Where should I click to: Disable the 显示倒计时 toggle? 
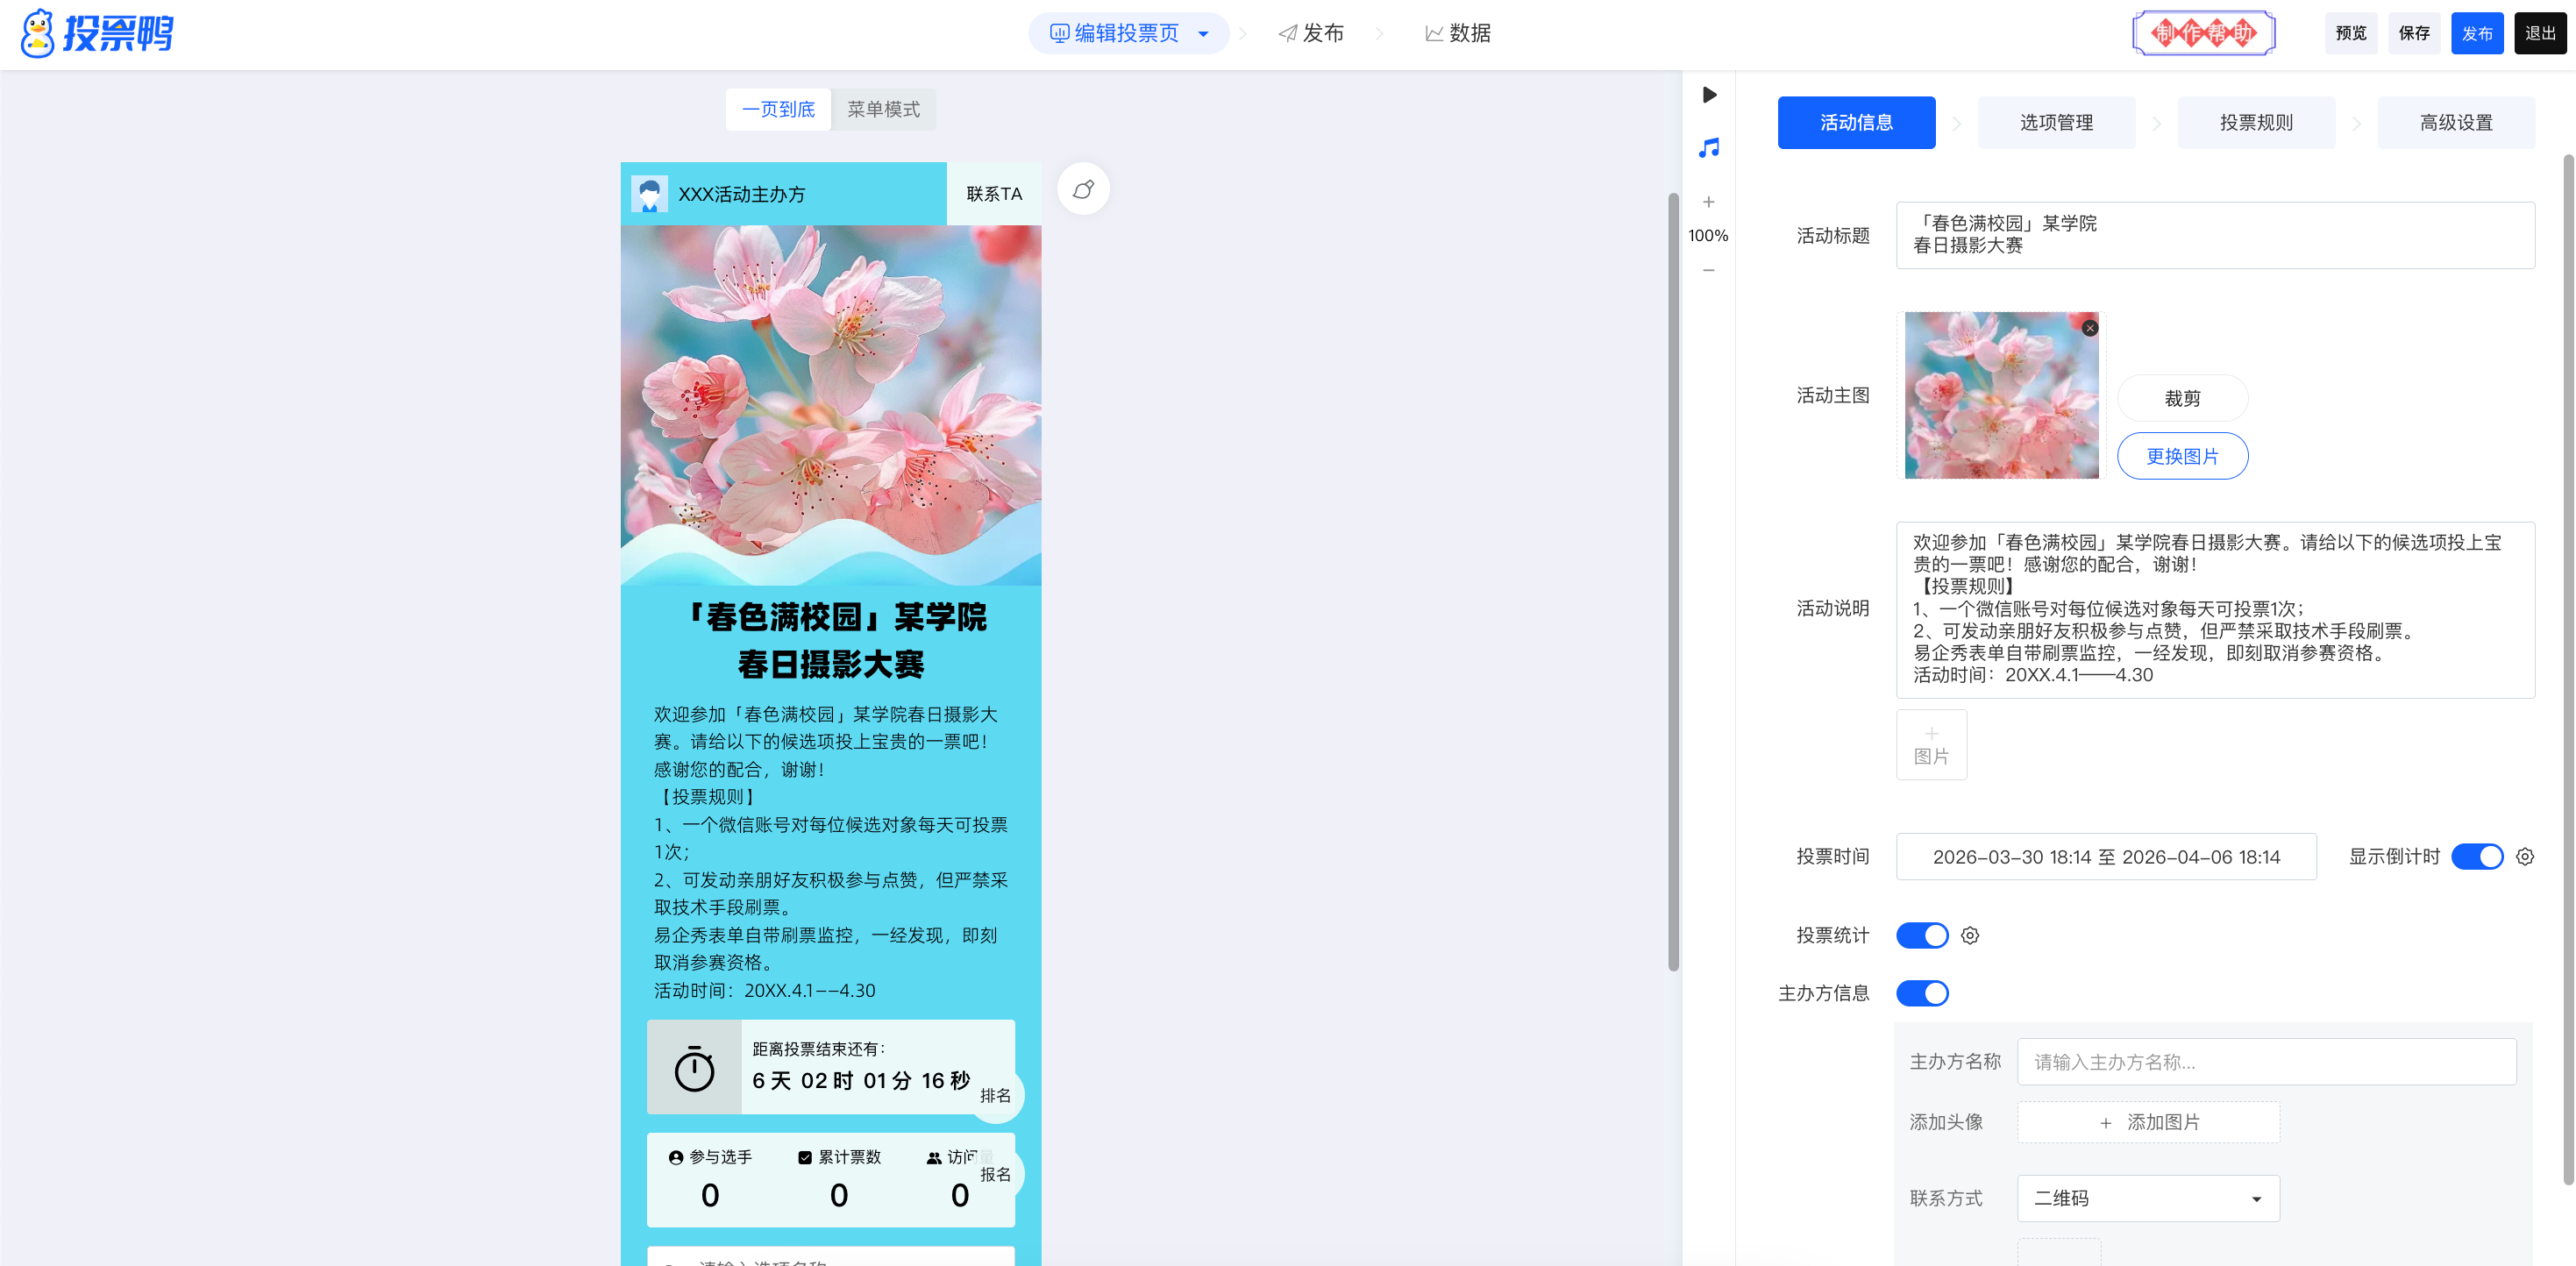2477,857
